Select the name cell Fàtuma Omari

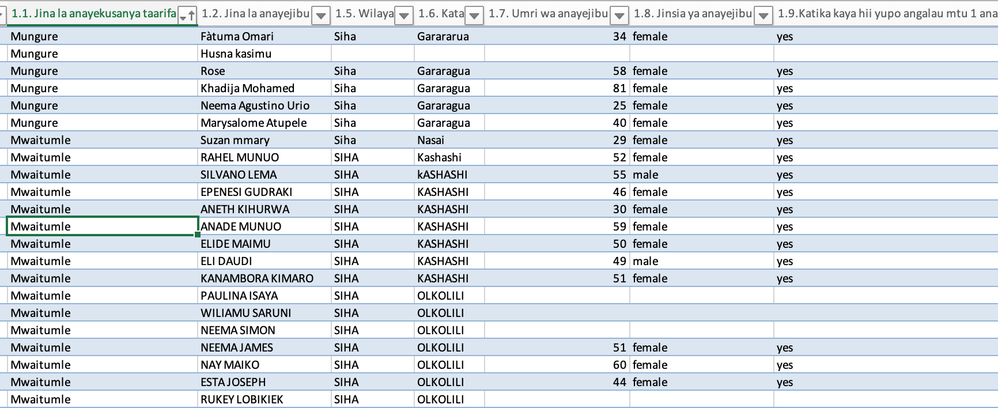(x=264, y=36)
